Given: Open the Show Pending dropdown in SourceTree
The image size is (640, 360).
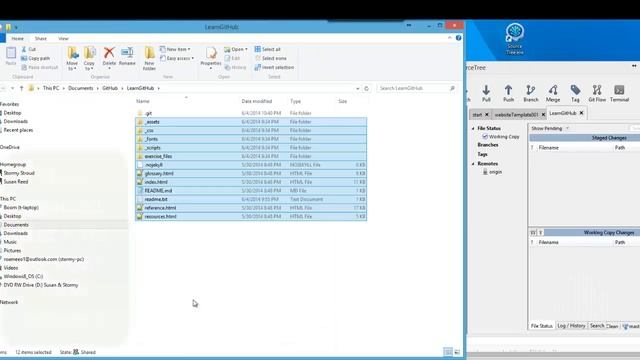Looking at the screenshot, I should pos(550,128).
